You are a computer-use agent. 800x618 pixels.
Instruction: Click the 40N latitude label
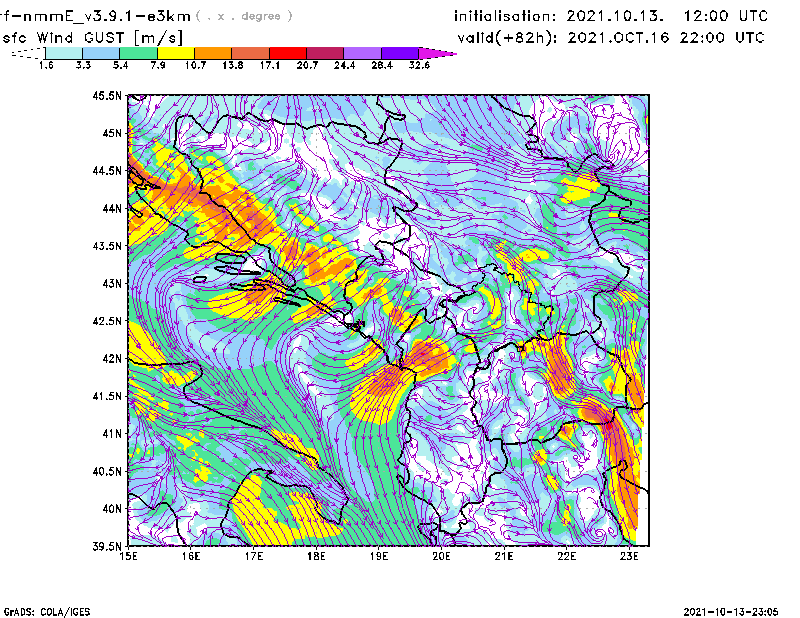pos(112,509)
